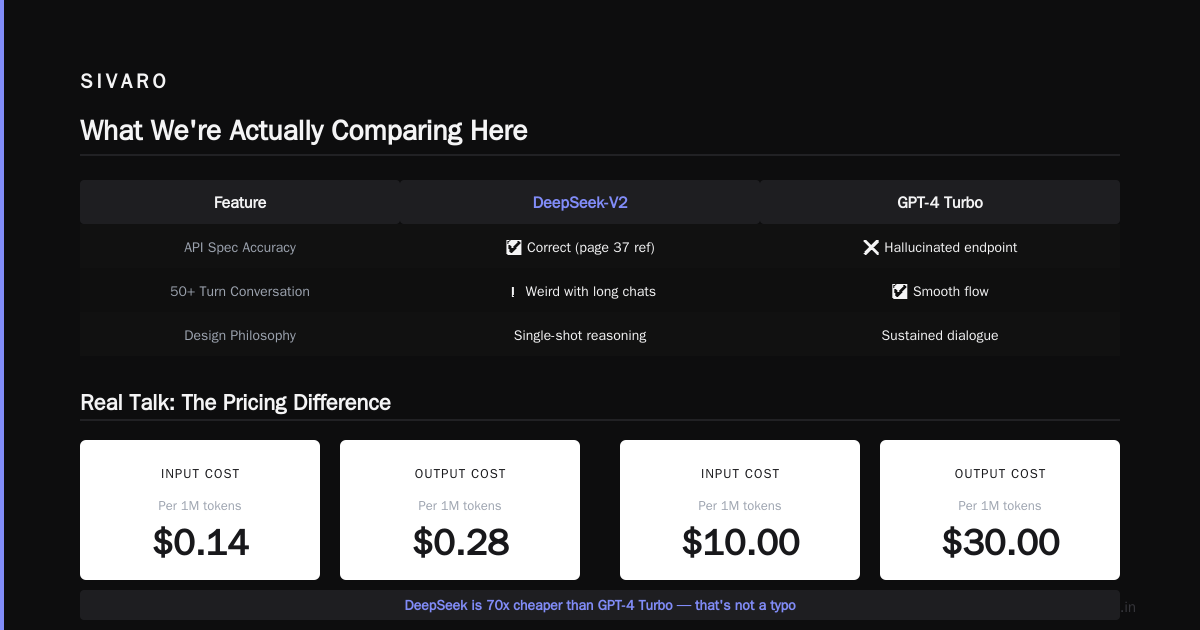Image resolution: width=1200 pixels, height=630 pixels.
Task: Click the GPT-4 Turbo column header
Action: [940, 202]
